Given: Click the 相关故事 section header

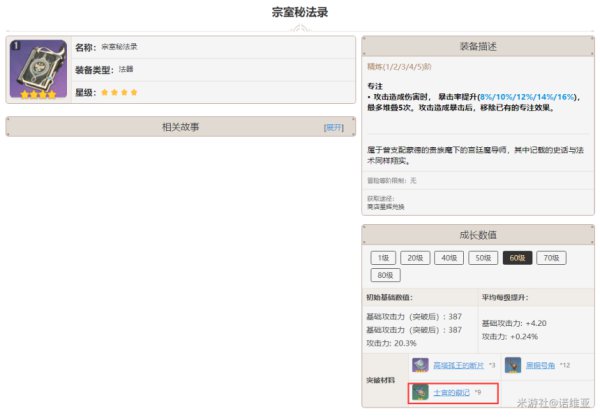Looking at the screenshot, I should click(180, 128).
